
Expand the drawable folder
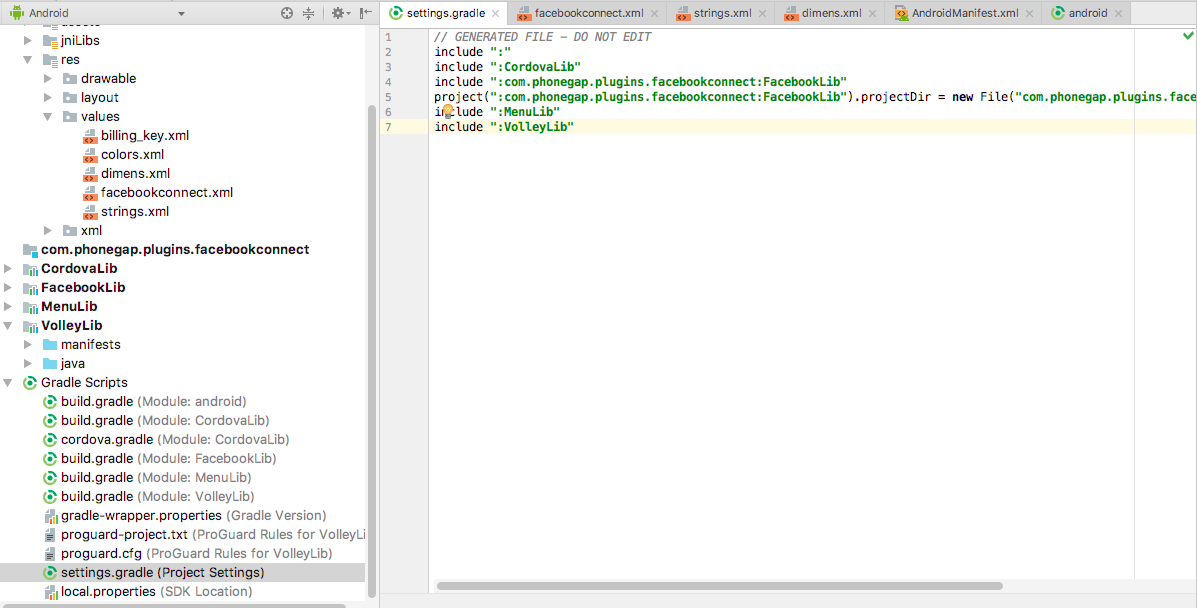[48, 79]
